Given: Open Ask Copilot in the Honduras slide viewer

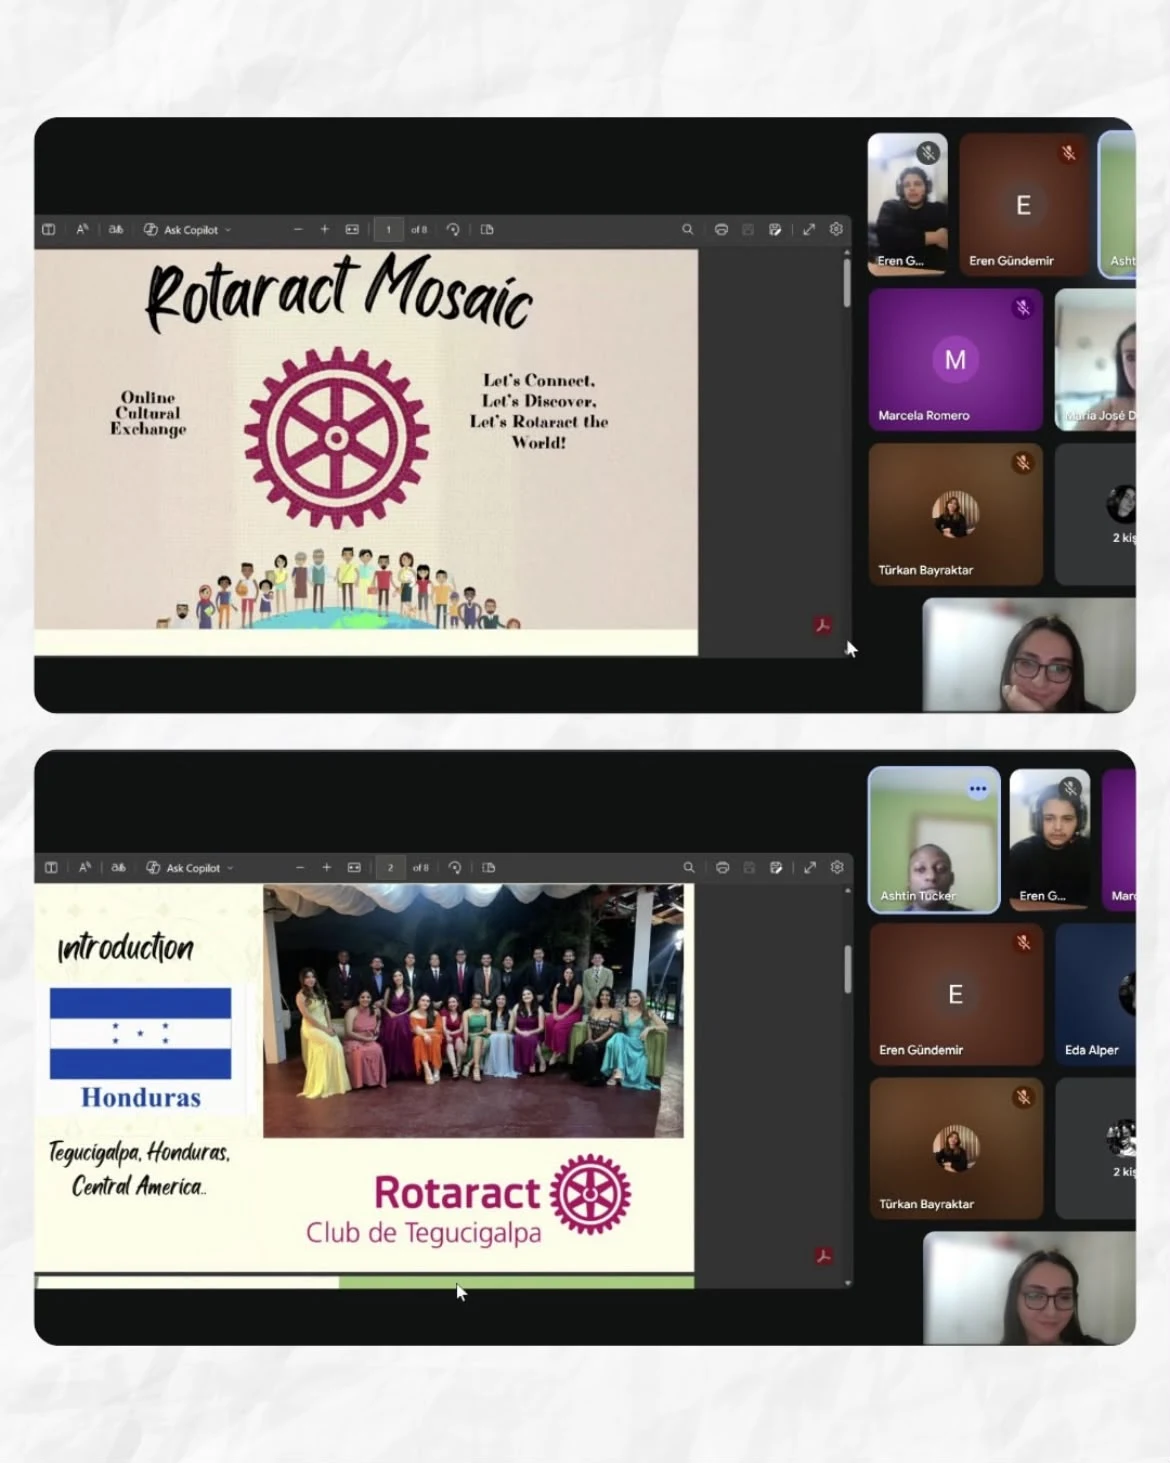Looking at the screenshot, I should click(183, 867).
